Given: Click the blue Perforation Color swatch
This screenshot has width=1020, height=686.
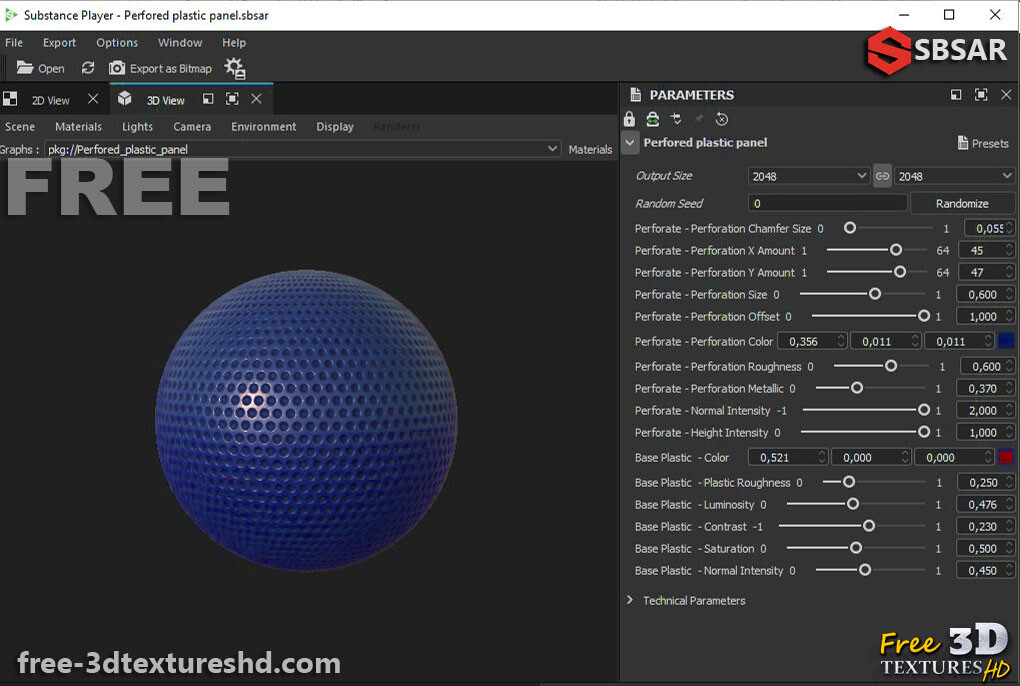Looking at the screenshot, I should 1006,340.
